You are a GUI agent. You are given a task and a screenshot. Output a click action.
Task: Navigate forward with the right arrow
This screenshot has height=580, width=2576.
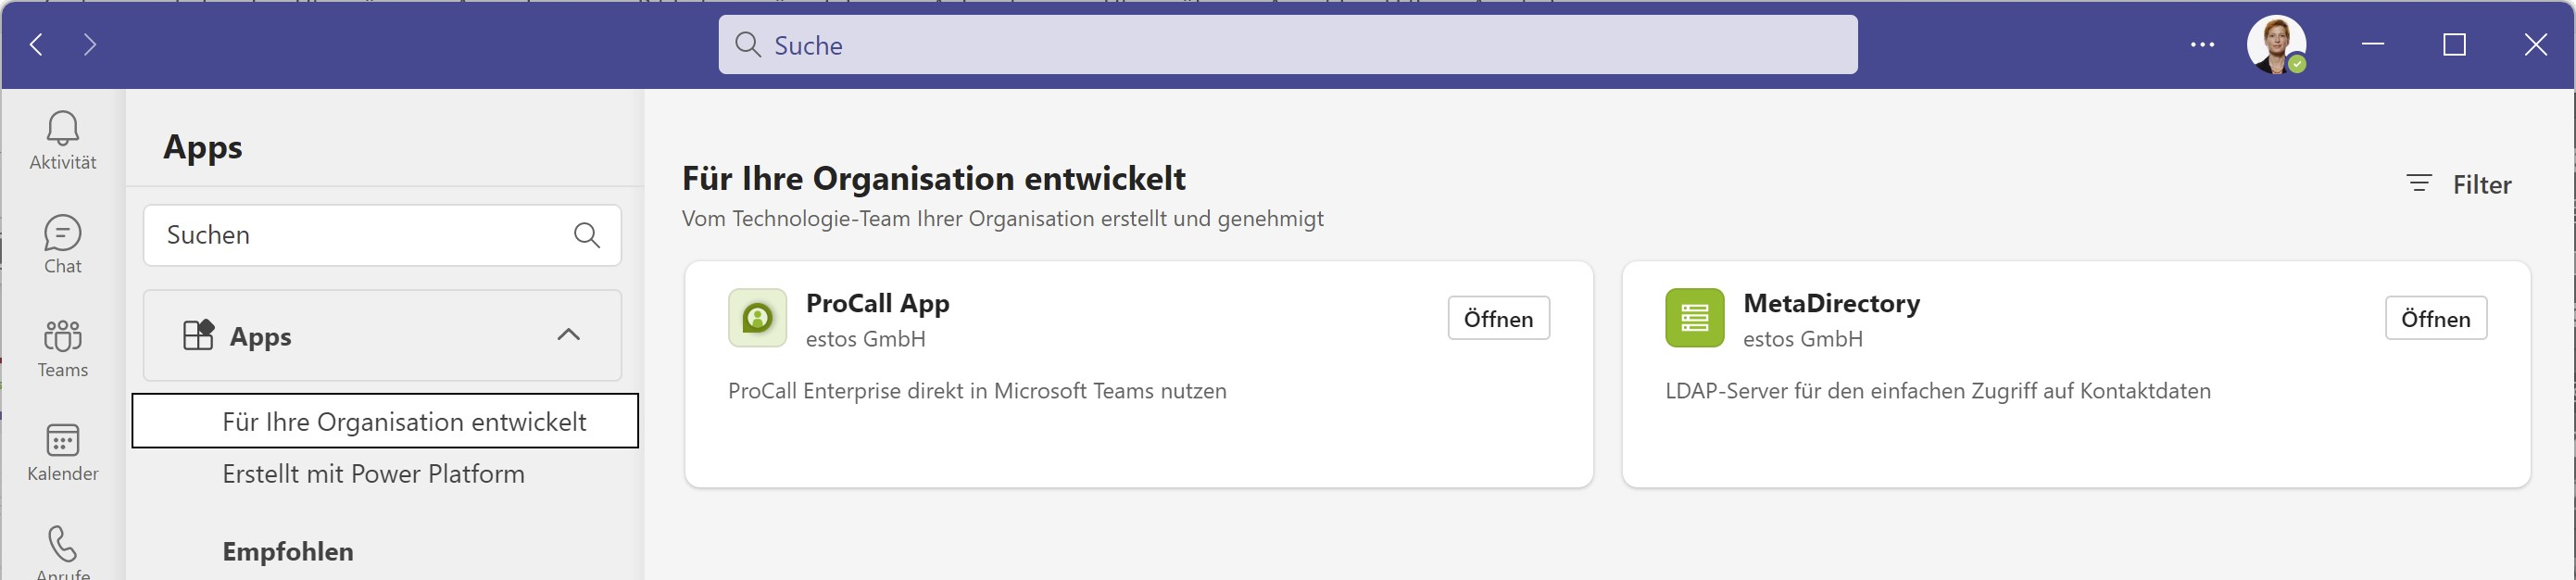90,45
